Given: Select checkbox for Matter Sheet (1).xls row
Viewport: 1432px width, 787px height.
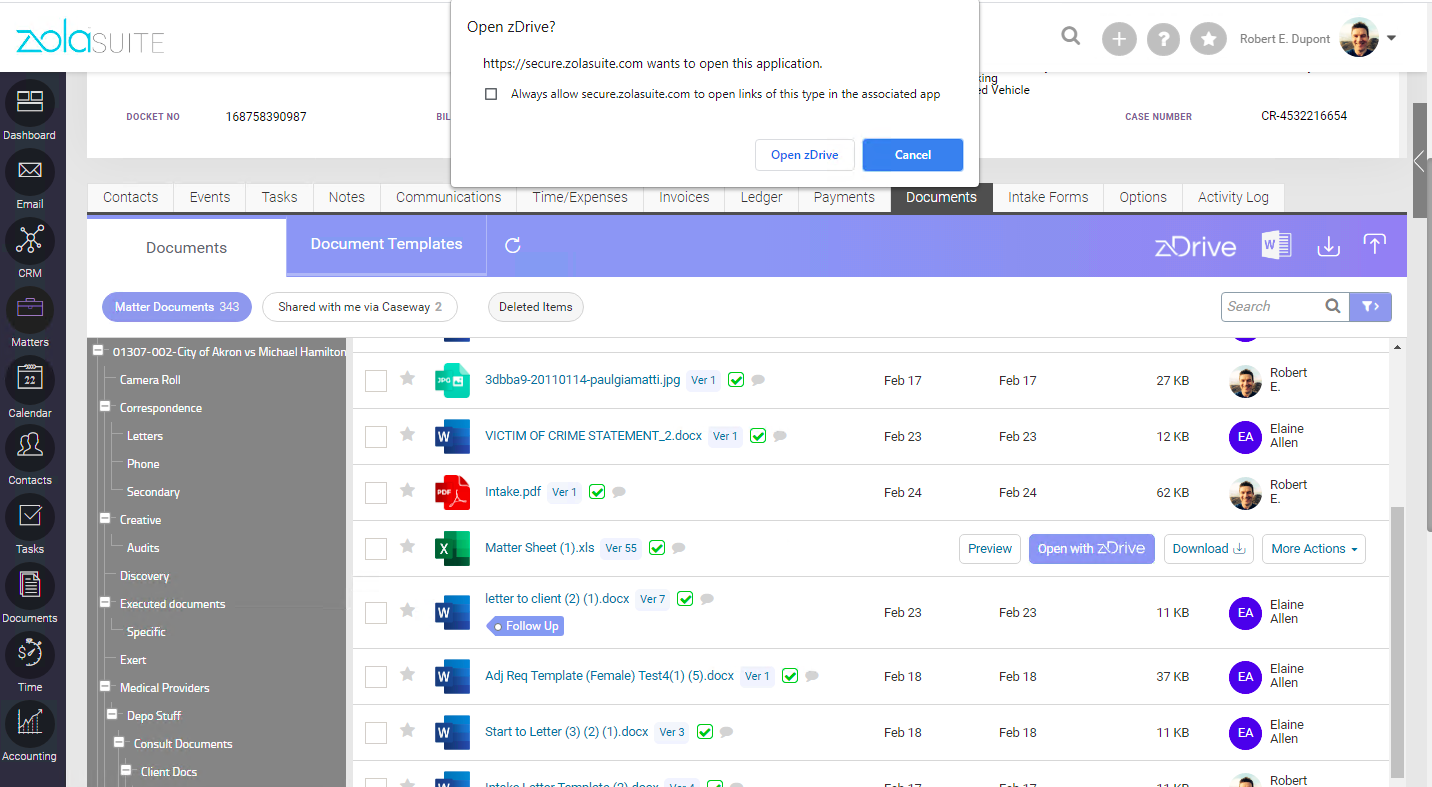Looking at the screenshot, I should [x=376, y=549].
